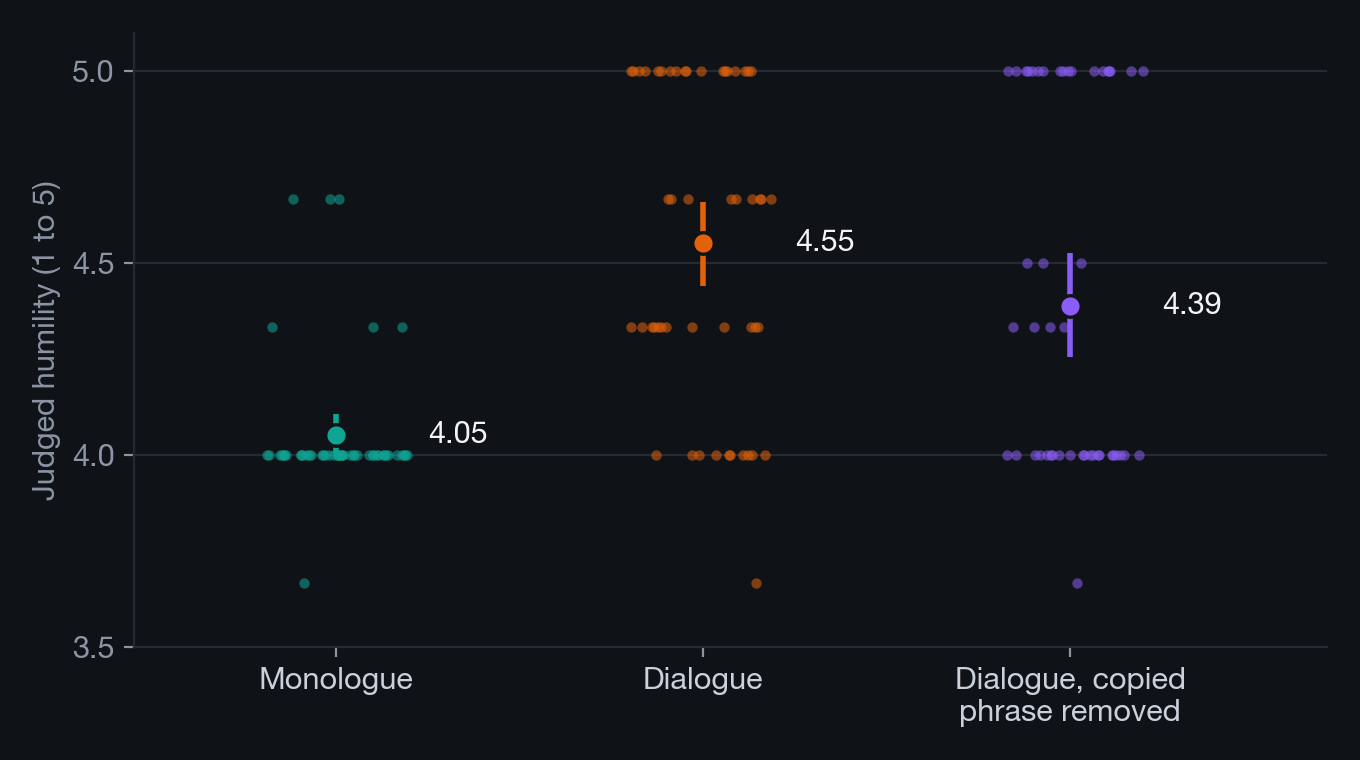Click the lowest orange data point below 4.0

(x=756, y=583)
